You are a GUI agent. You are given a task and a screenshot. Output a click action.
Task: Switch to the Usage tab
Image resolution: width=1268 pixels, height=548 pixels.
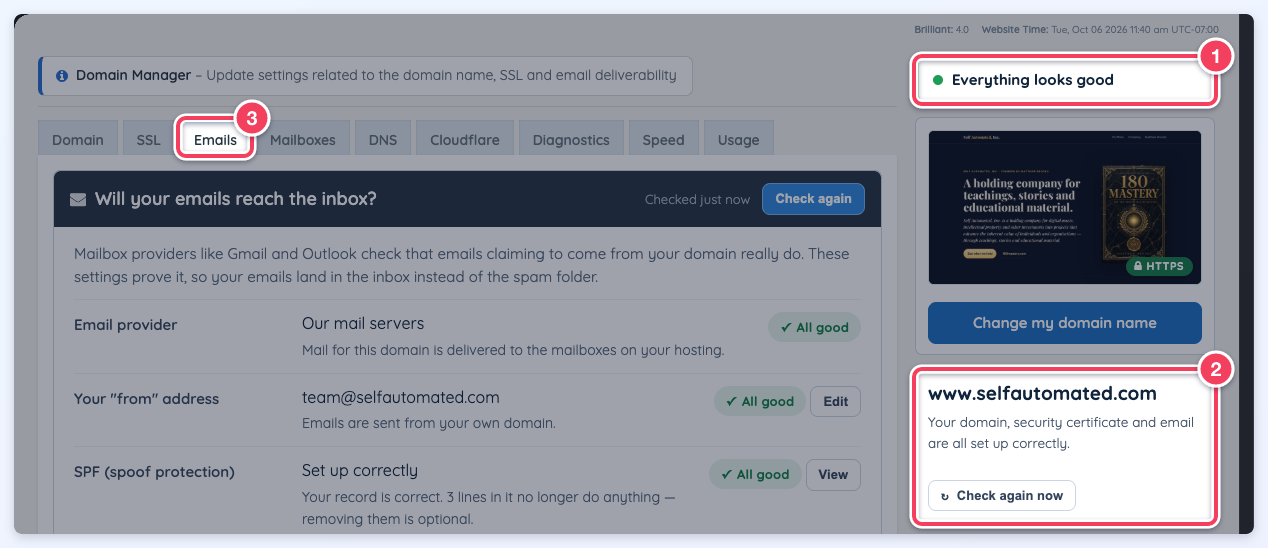click(x=739, y=140)
